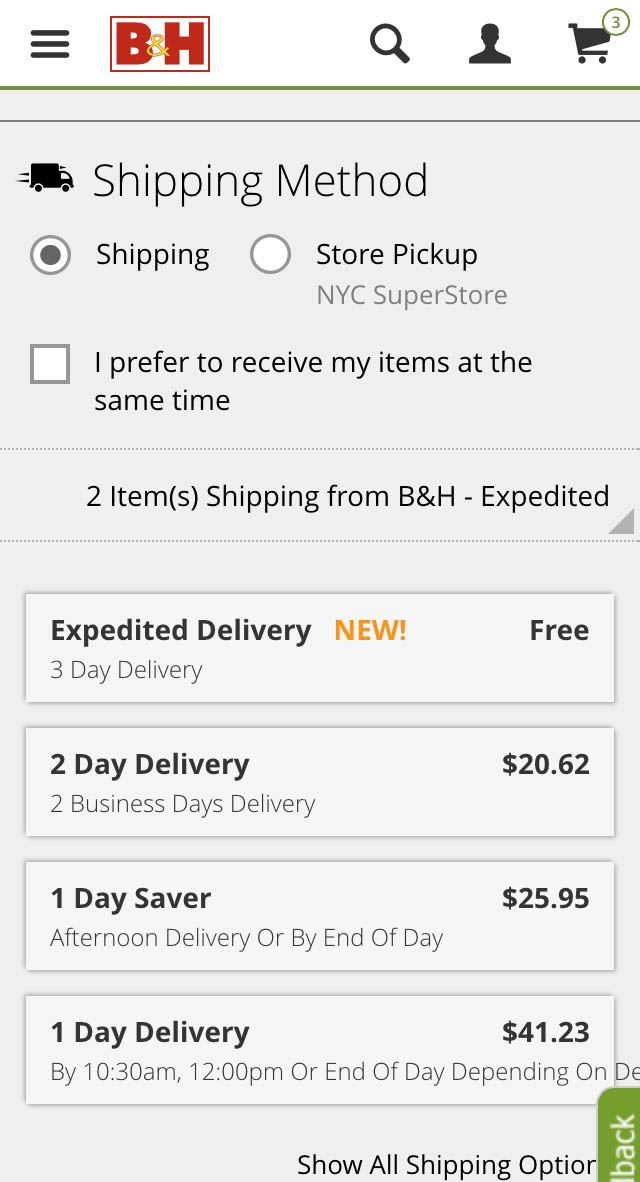The image size is (640, 1182).
Task: Open the shopping cart icon
Action: tap(590, 45)
